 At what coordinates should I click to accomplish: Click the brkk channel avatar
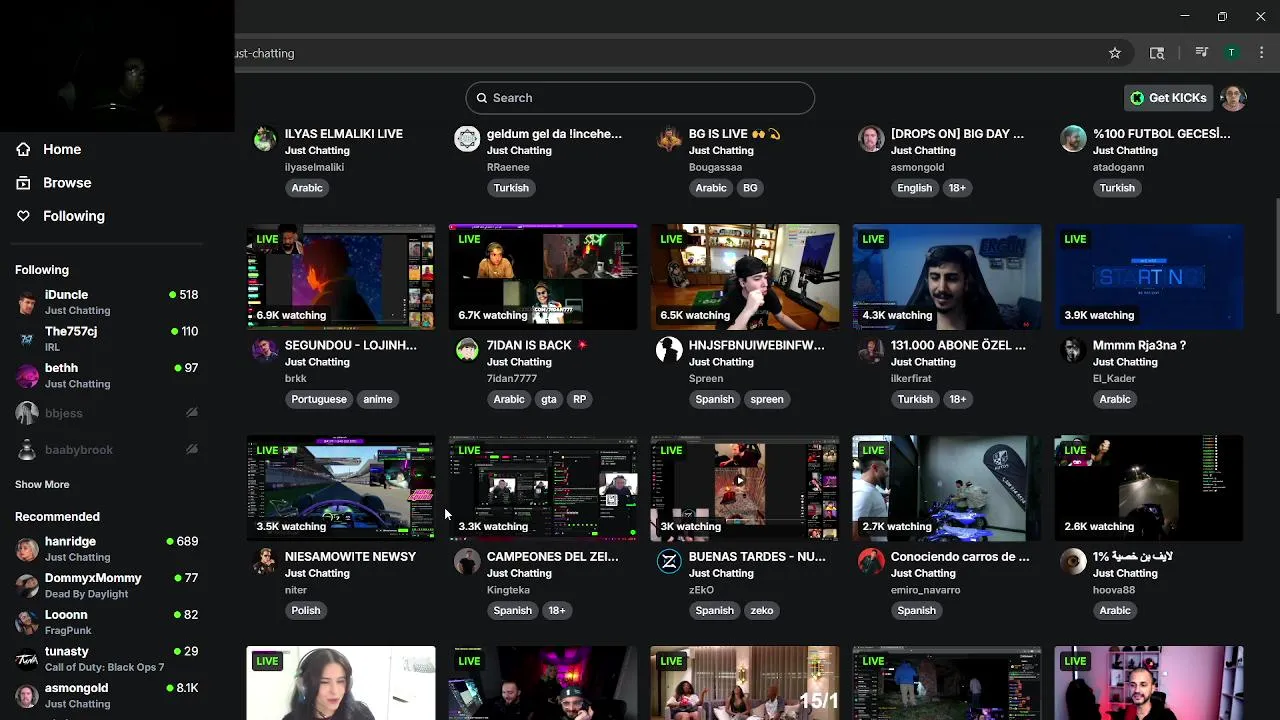265,350
